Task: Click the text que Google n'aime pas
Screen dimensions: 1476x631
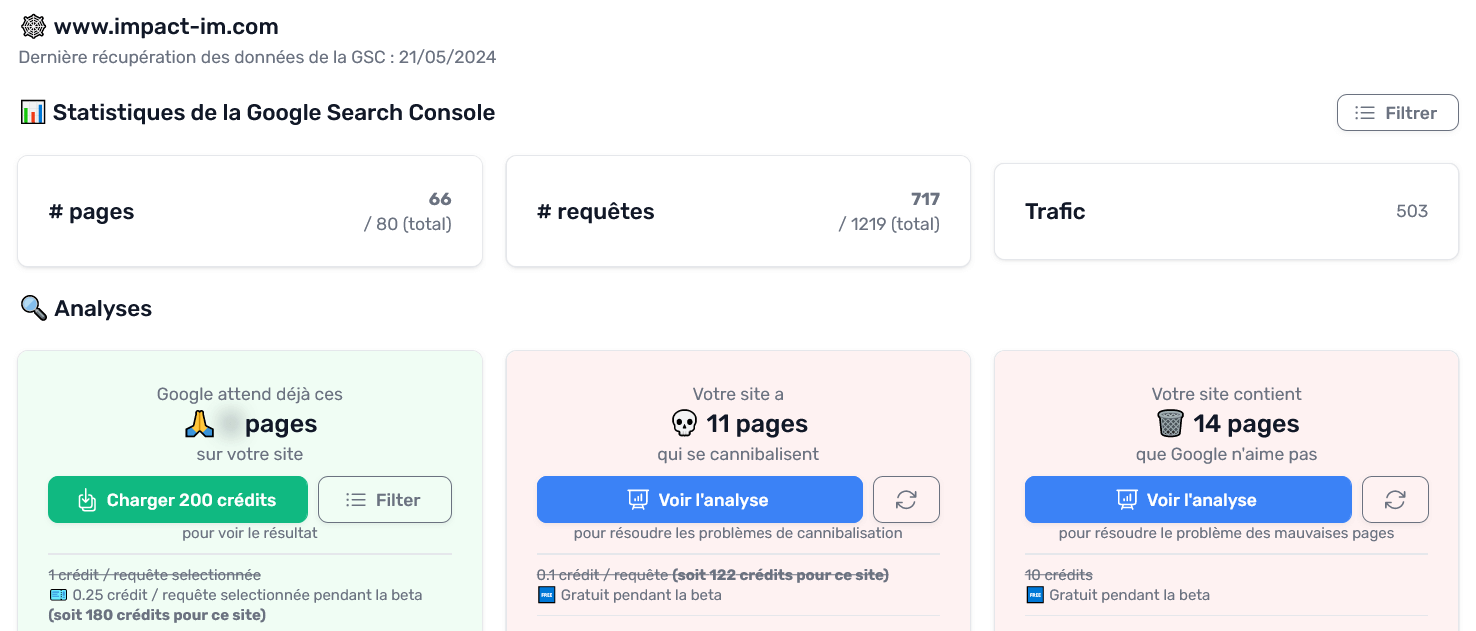Action: click(x=1226, y=454)
